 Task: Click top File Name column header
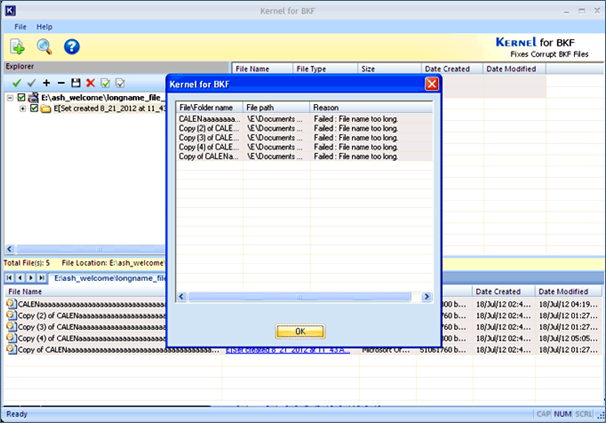262,69
